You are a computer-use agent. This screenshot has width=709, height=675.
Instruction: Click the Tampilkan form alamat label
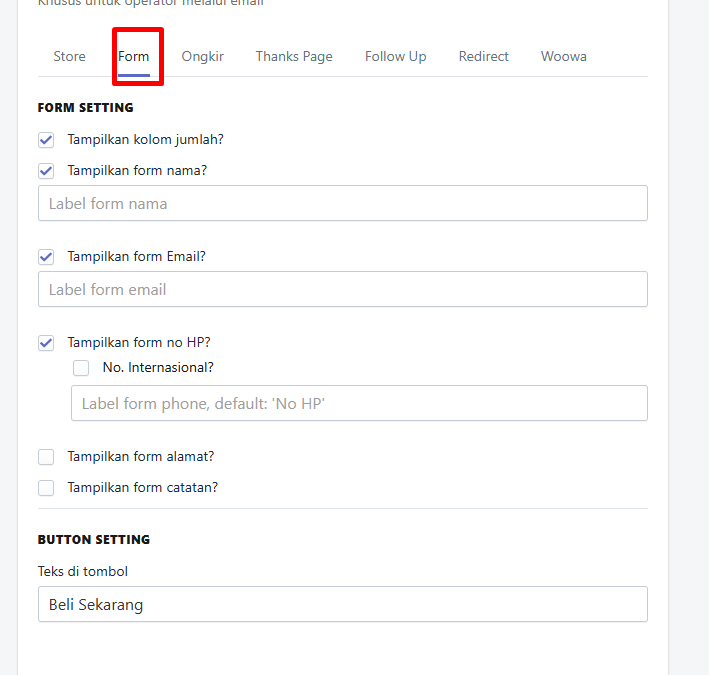141,457
